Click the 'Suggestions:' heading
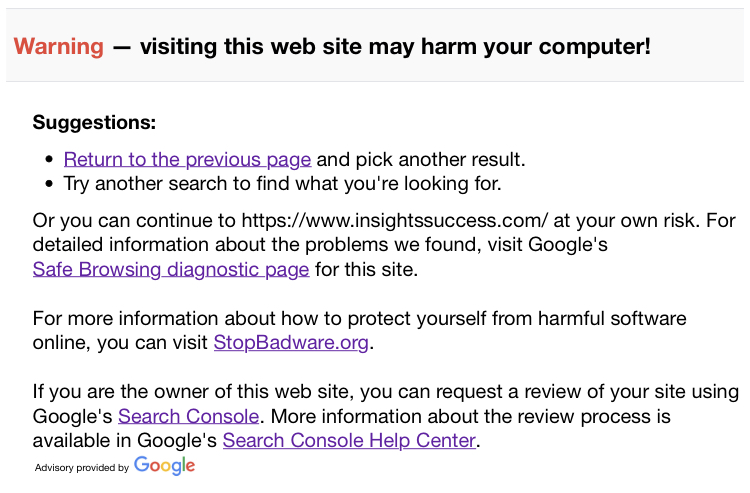Image resolution: width=750 pixels, height=493 pixels. pos(94,122)
